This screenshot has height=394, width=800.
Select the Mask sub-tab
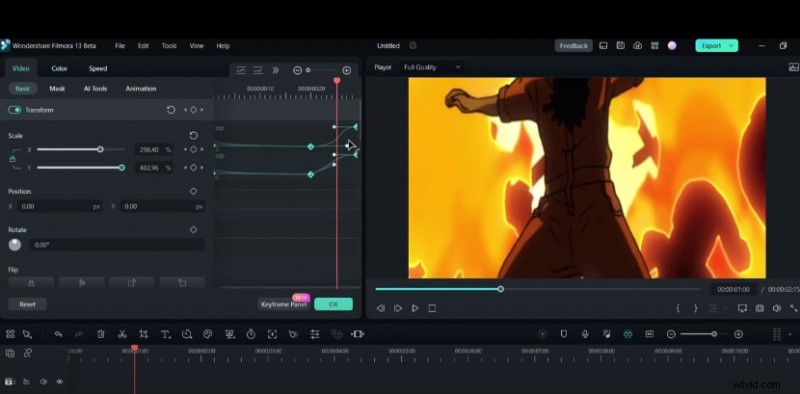pyautogui.click(x=57, y=88)
